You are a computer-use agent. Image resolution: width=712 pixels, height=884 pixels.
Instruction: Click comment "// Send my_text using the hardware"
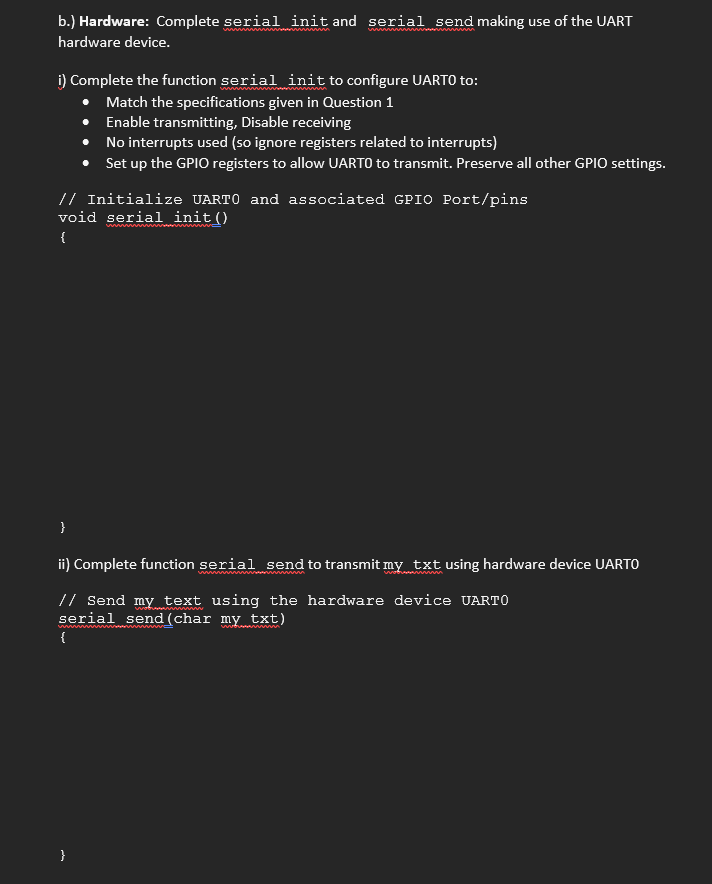[283, 601]
